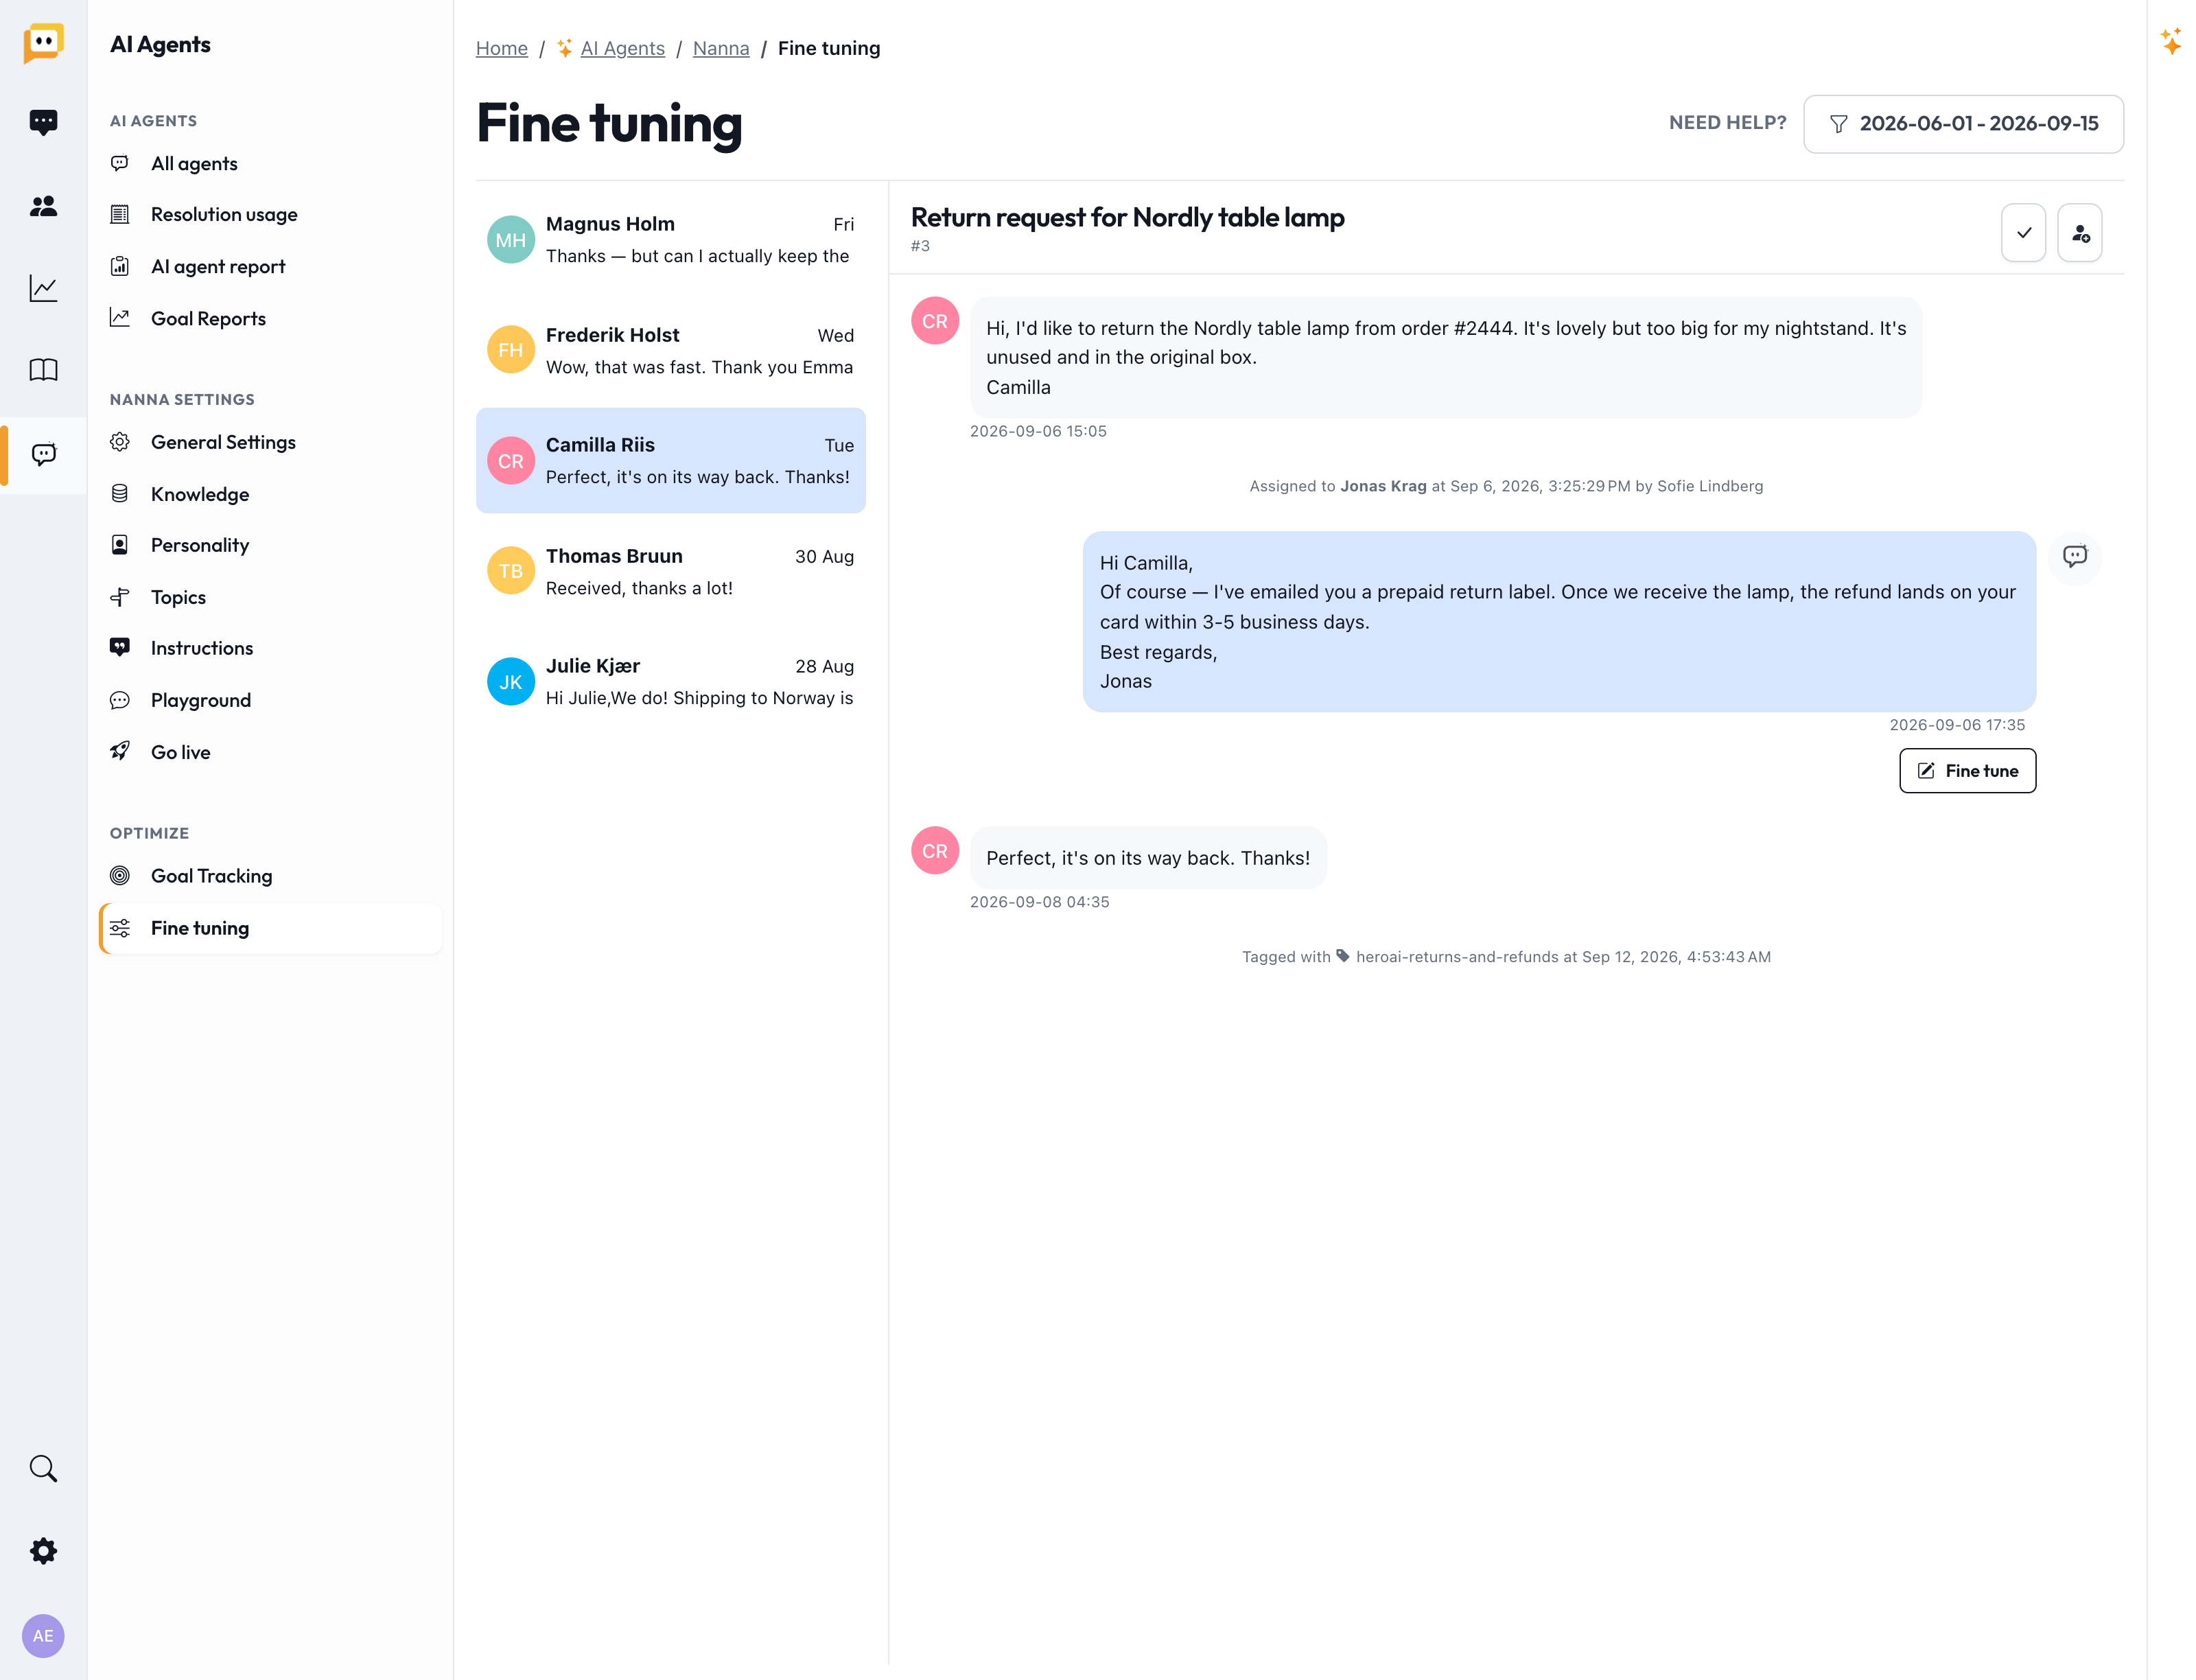Open the settings gear icon
This screenshot has width=2196, height=1680.
pyautogui.click(x=43, y=1551)
